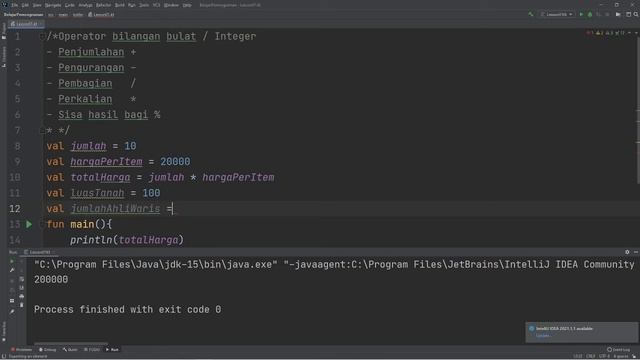The height and width of the screenshot is (360, 640).
Task: Click on totalHarga declaration at line 10
Action: [x=100, y=178]
